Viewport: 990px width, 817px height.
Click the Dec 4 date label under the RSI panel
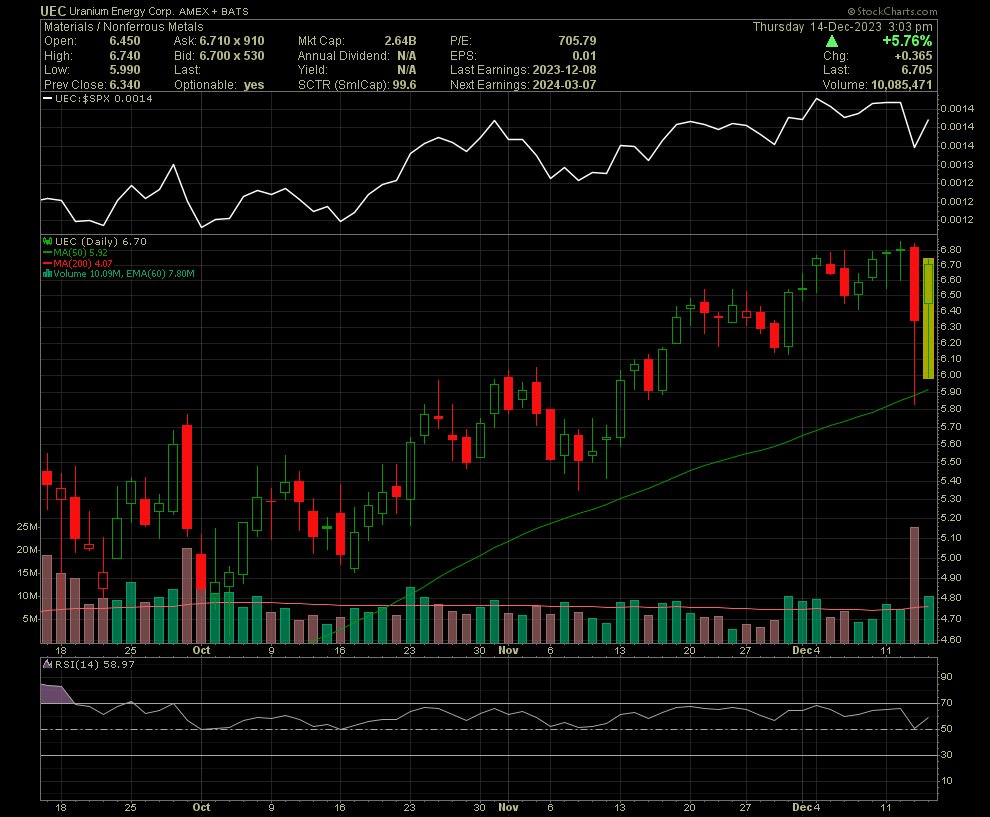[x=806, y=807]
